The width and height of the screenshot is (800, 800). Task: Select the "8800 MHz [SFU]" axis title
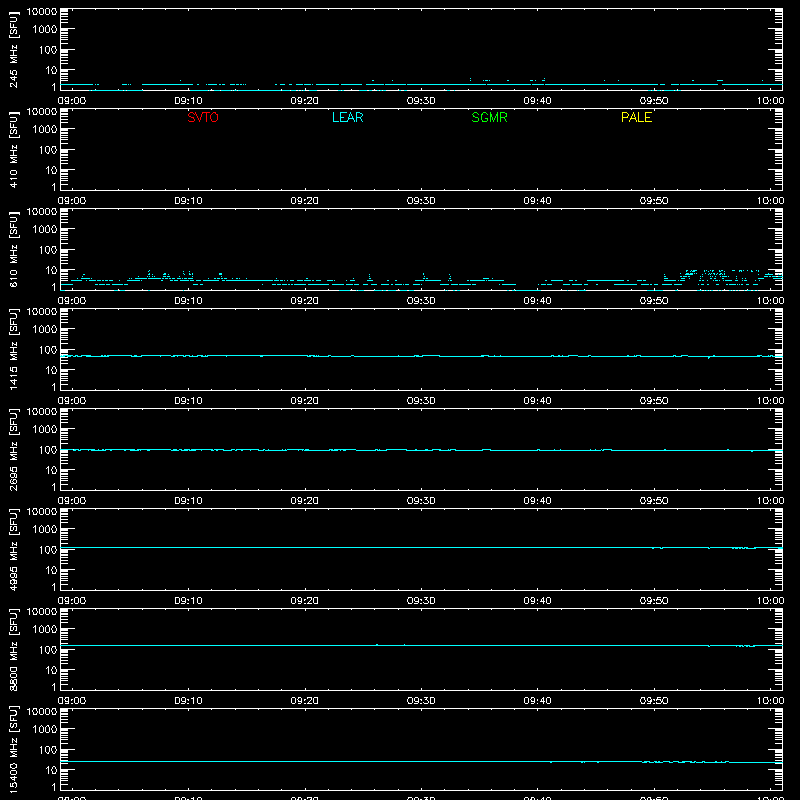[x=14, y=649]
